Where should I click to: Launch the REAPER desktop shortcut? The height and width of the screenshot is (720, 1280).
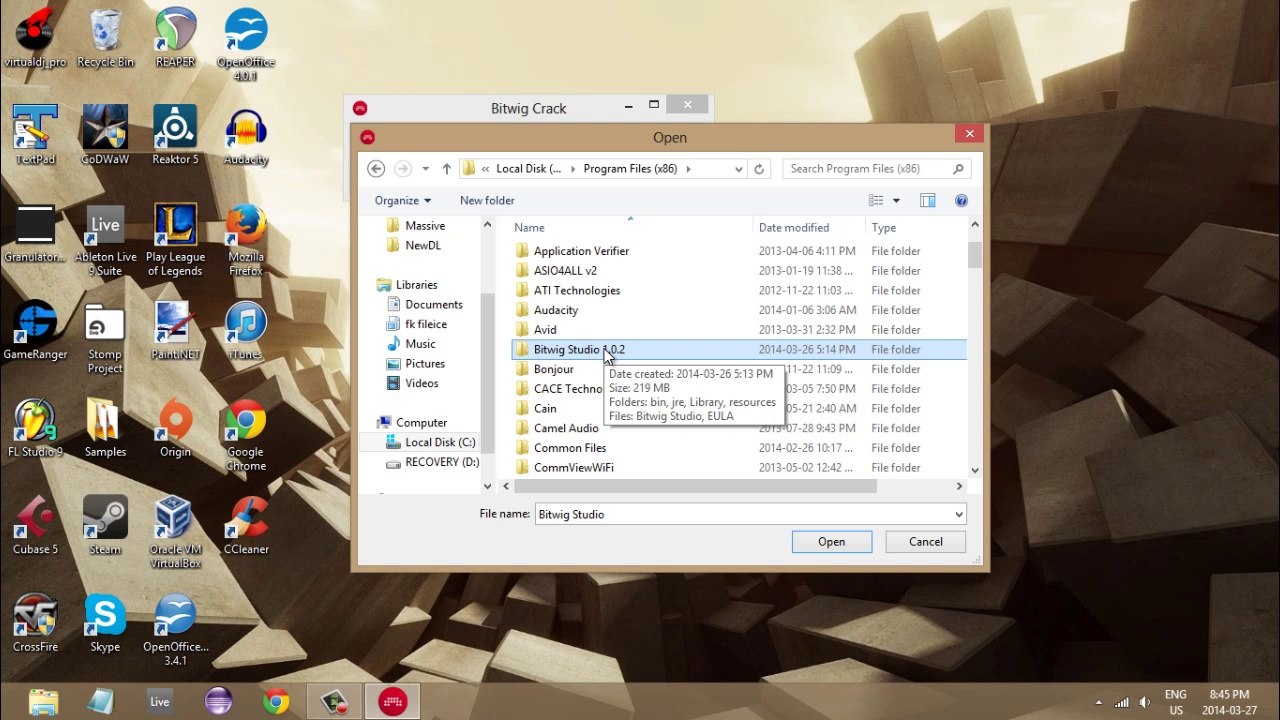175,40
